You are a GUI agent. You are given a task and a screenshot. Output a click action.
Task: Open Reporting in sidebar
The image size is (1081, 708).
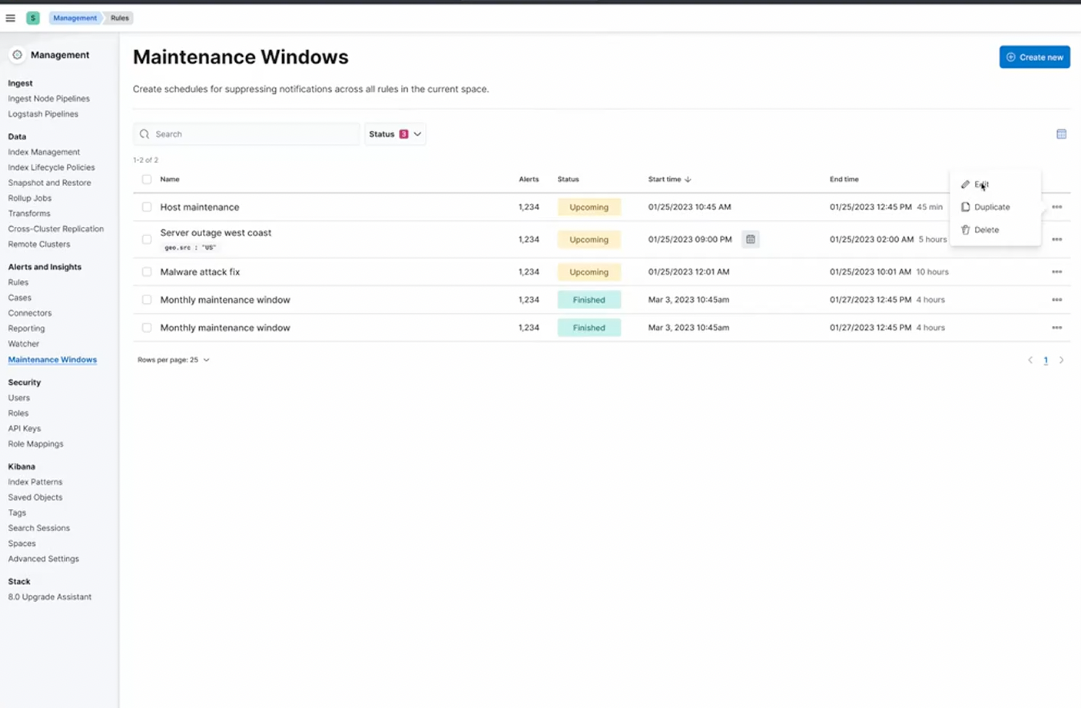coord(26,328)
